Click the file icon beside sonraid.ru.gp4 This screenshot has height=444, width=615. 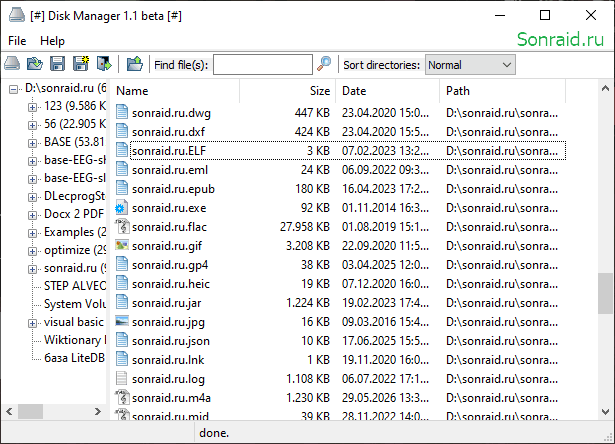(x=122, y=265)
